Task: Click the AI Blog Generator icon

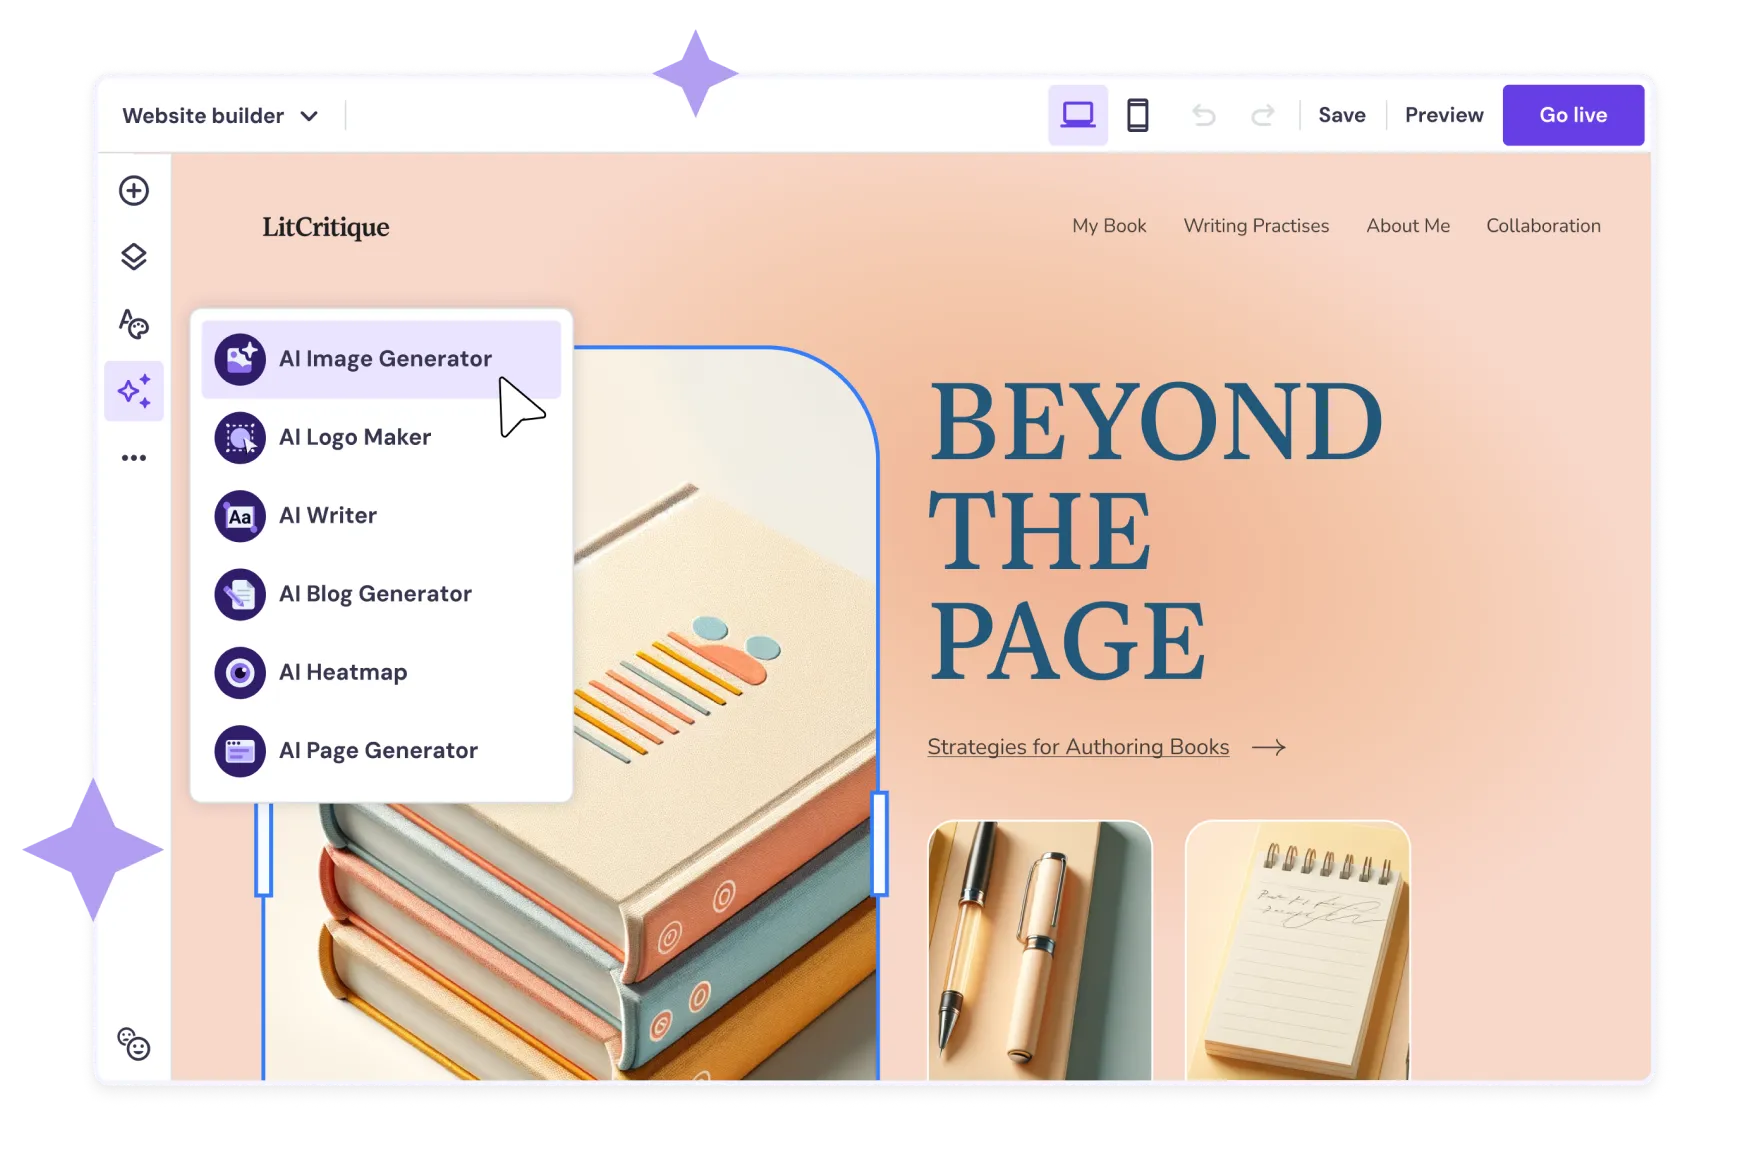Action: (x=240, y=594)
